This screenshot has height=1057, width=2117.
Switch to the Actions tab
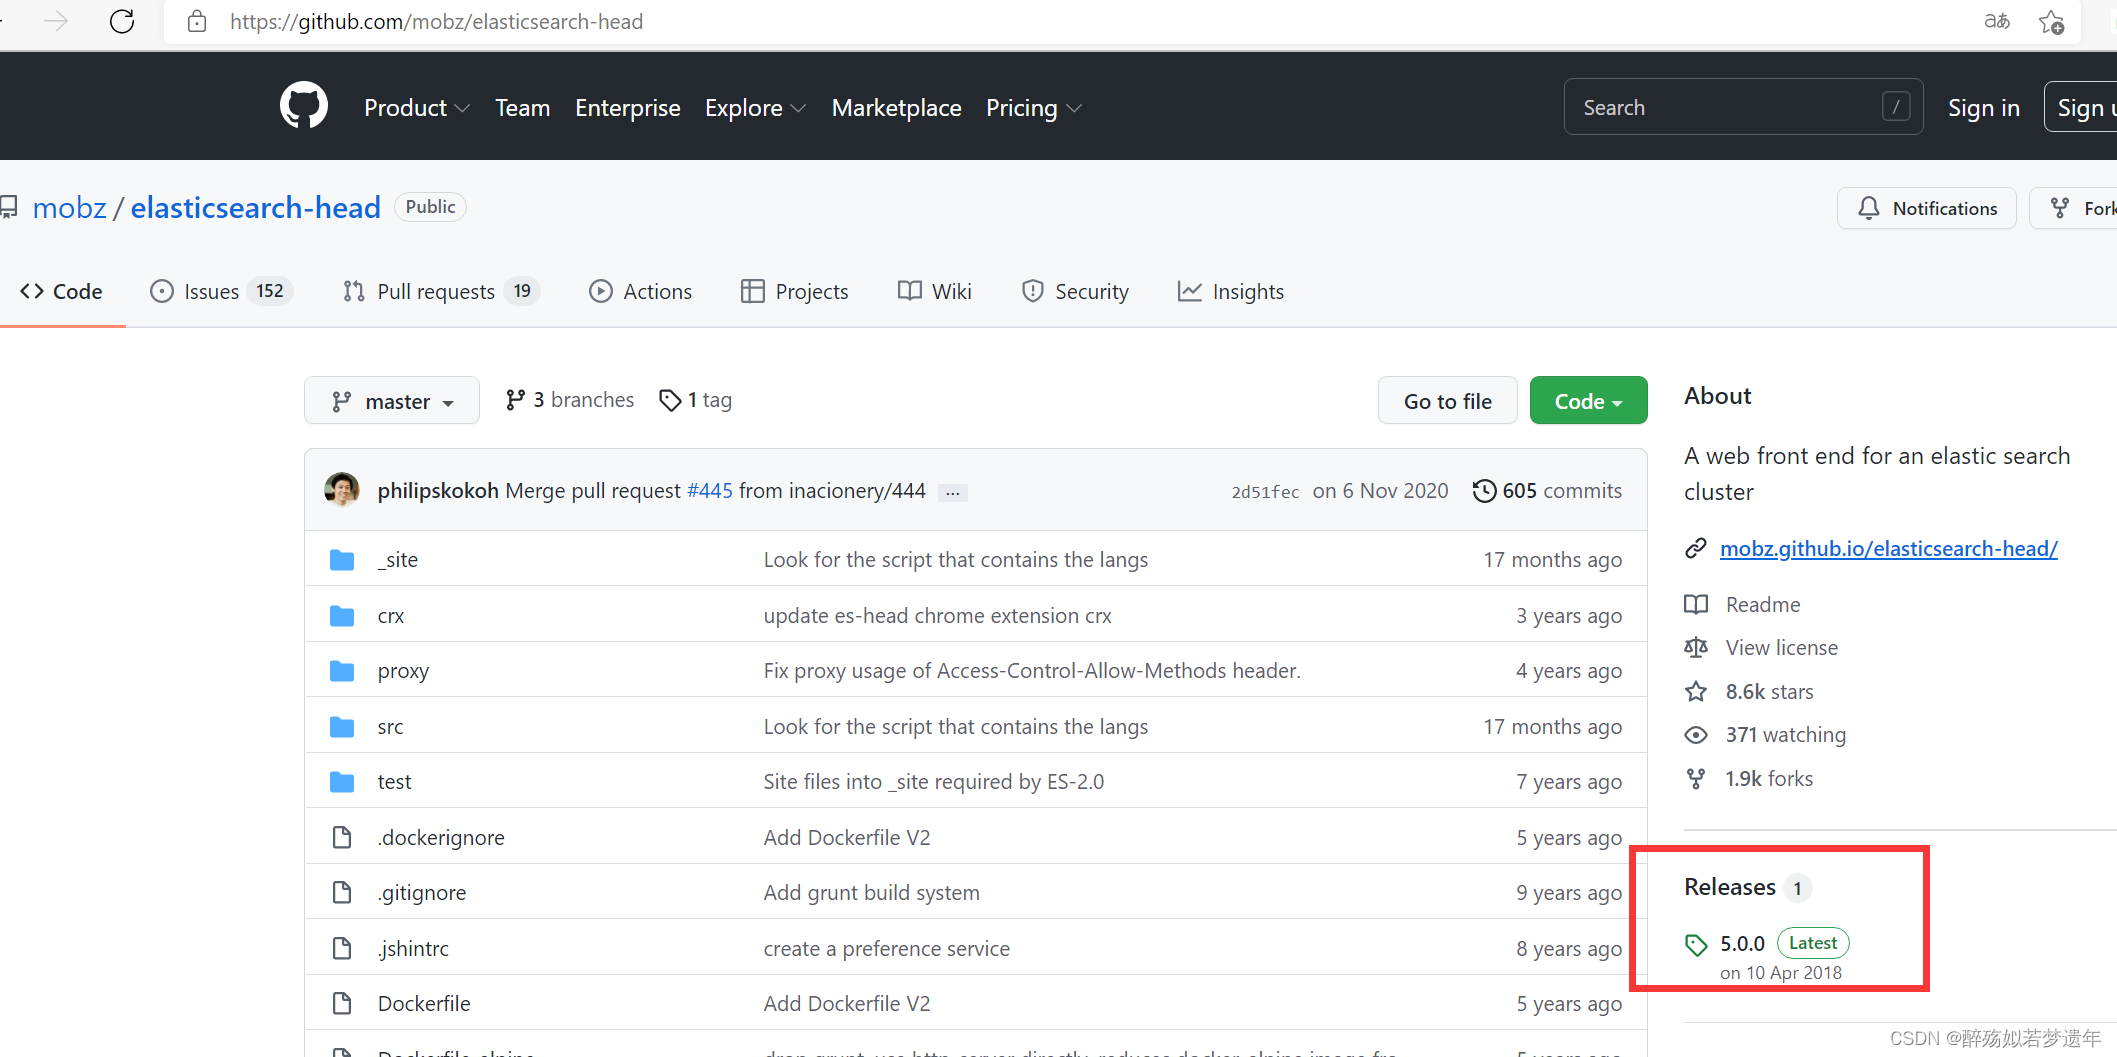point(640,291)
